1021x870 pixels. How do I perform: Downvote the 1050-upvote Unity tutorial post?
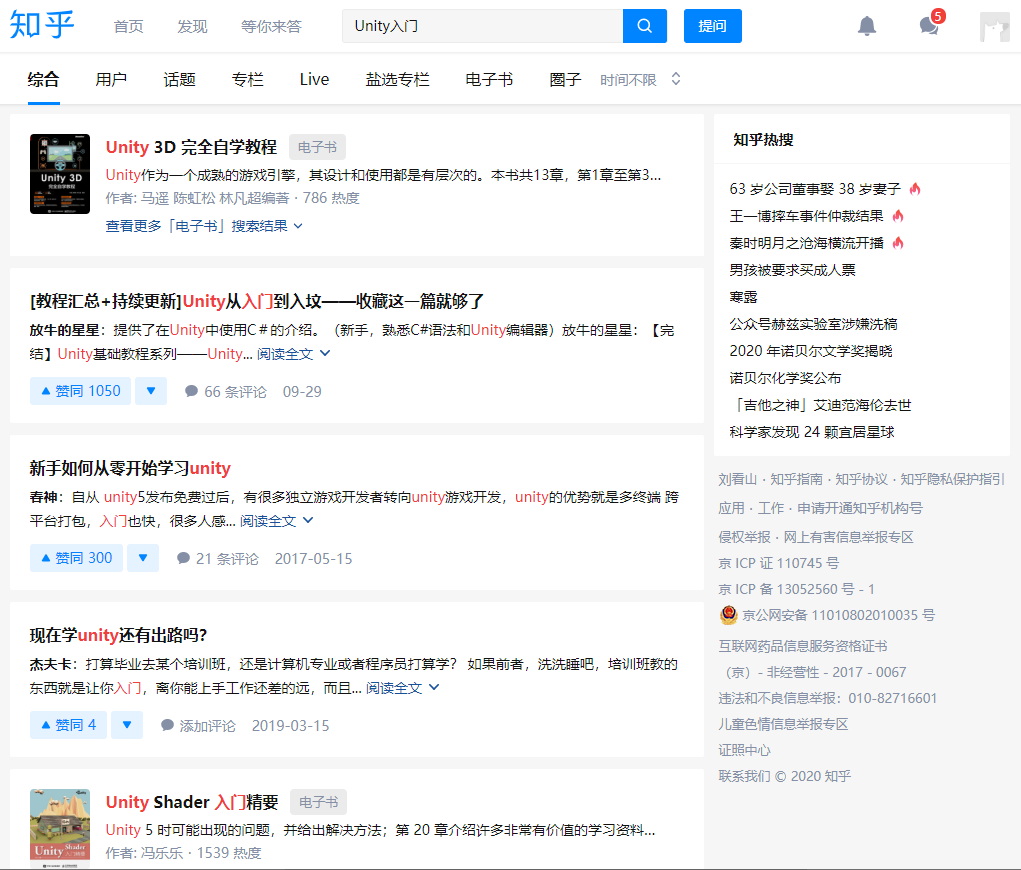pos(151,391)
